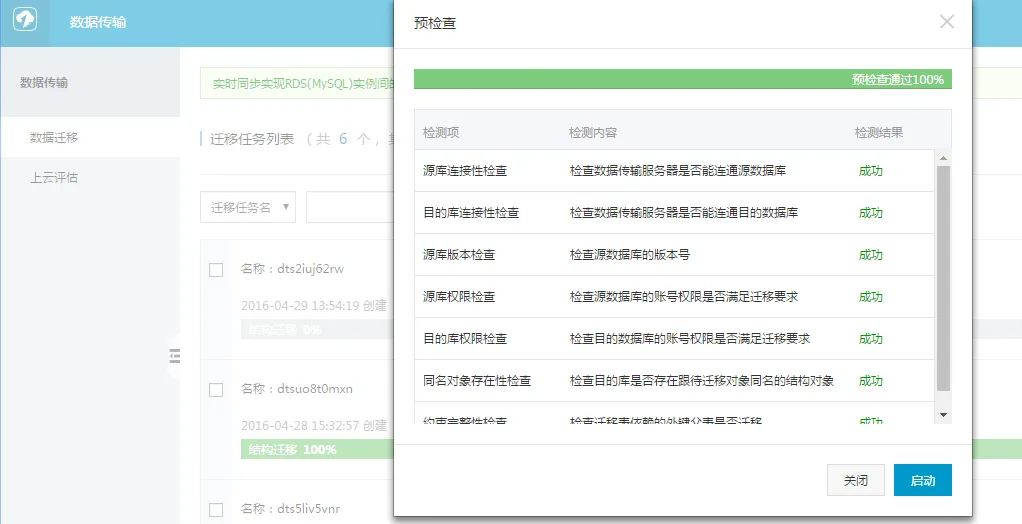Image resolution: width=1022 pixels, height=524 pixels.
Task: Open the 上云评估 sidebar item
Action: coord(90,177)
